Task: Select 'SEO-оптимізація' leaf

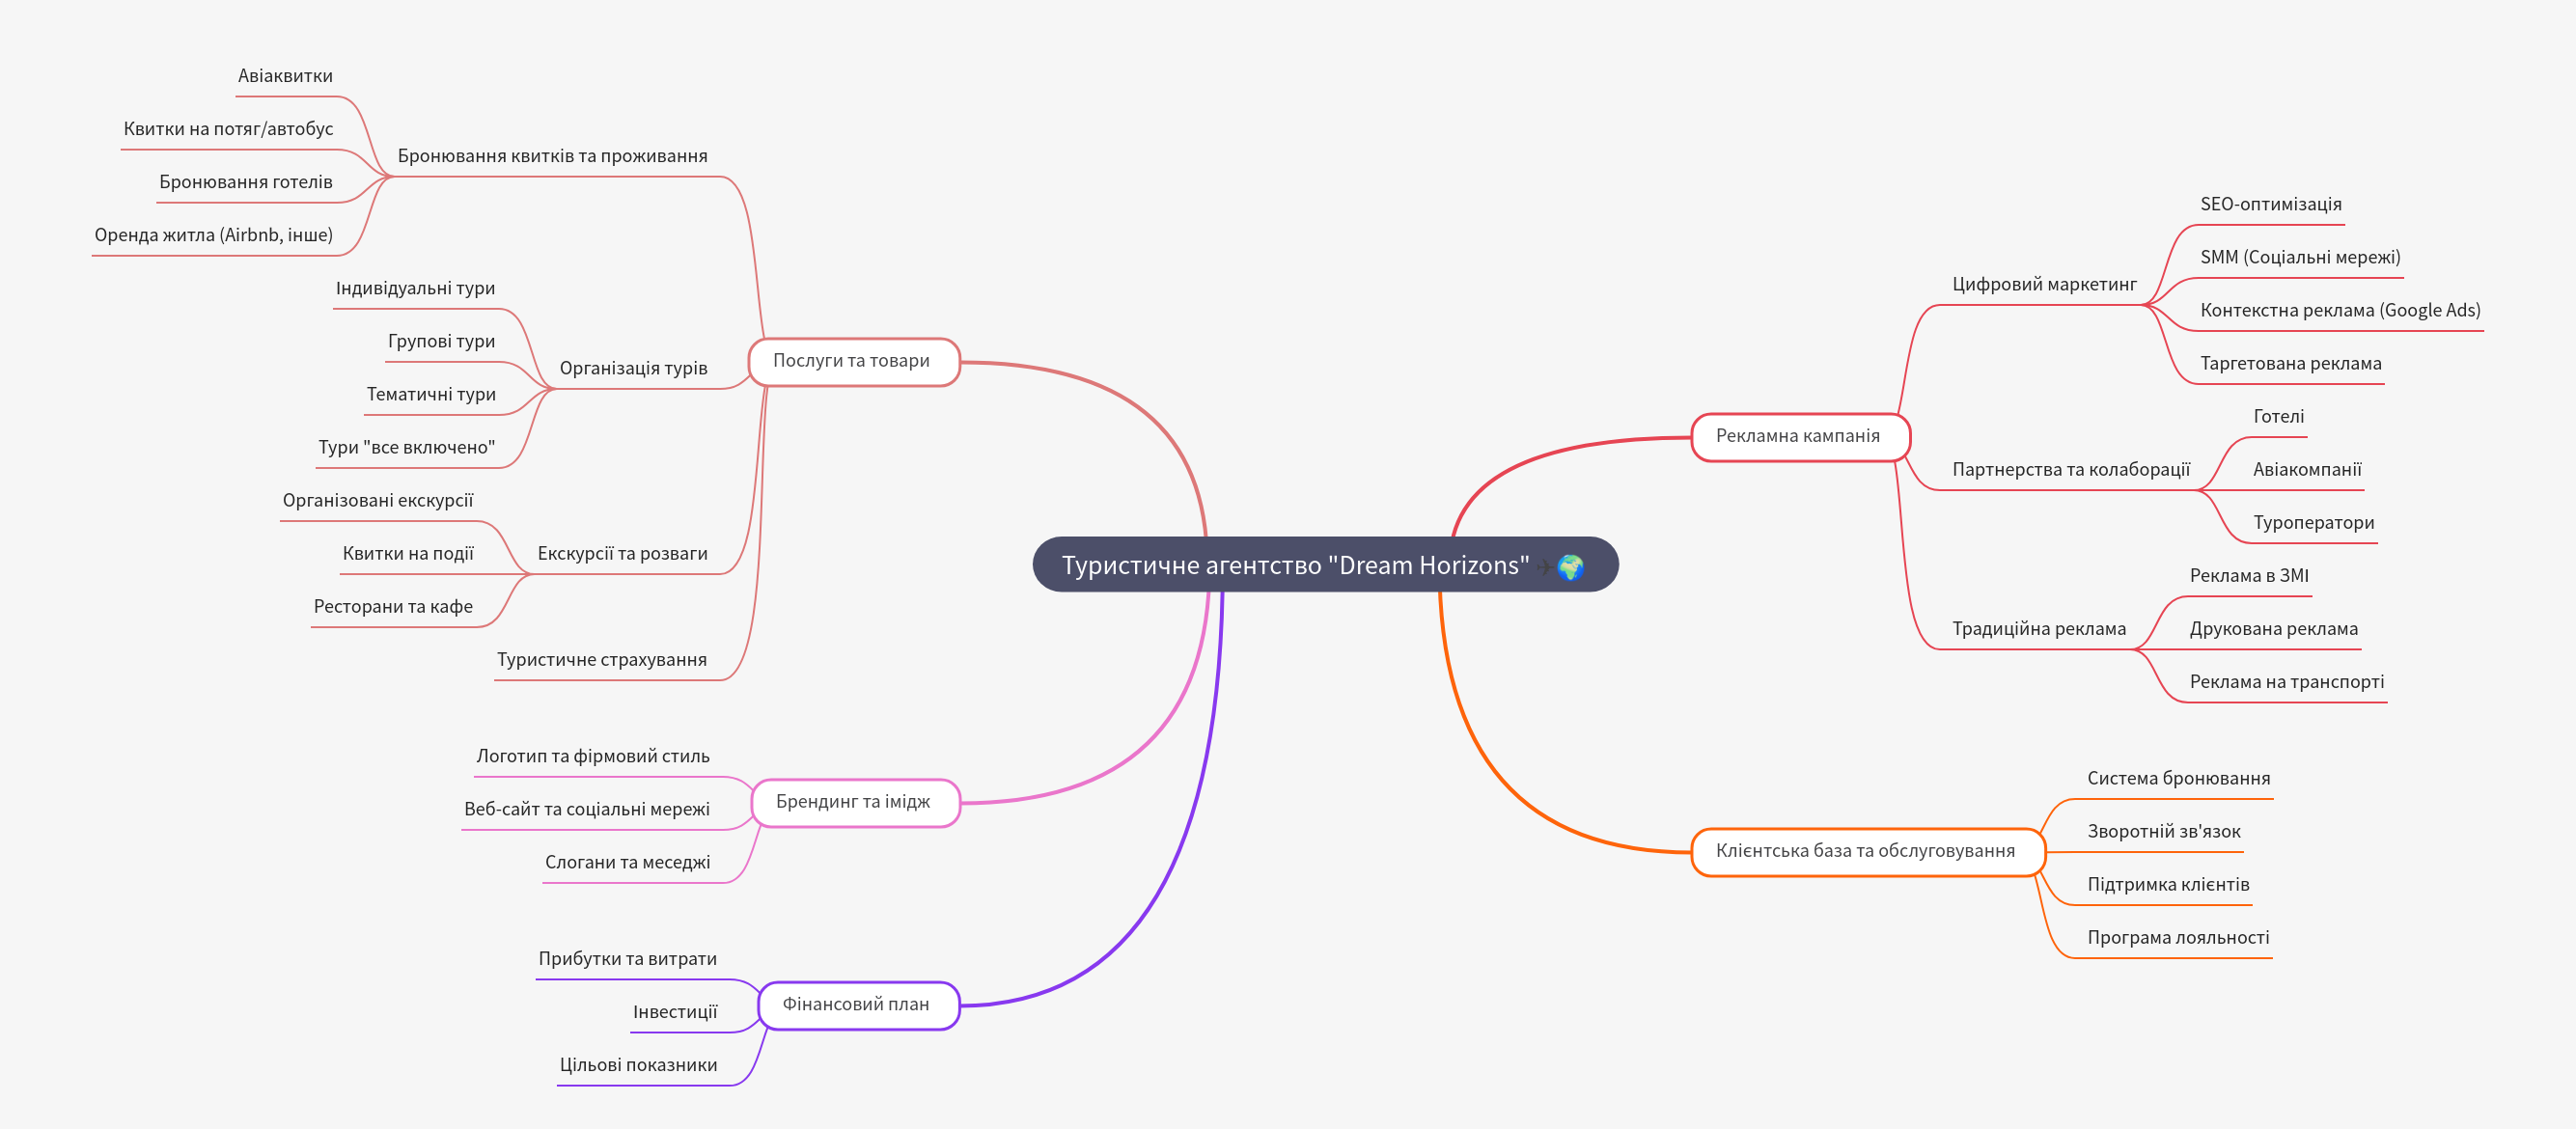Action: click(2270, 204)
